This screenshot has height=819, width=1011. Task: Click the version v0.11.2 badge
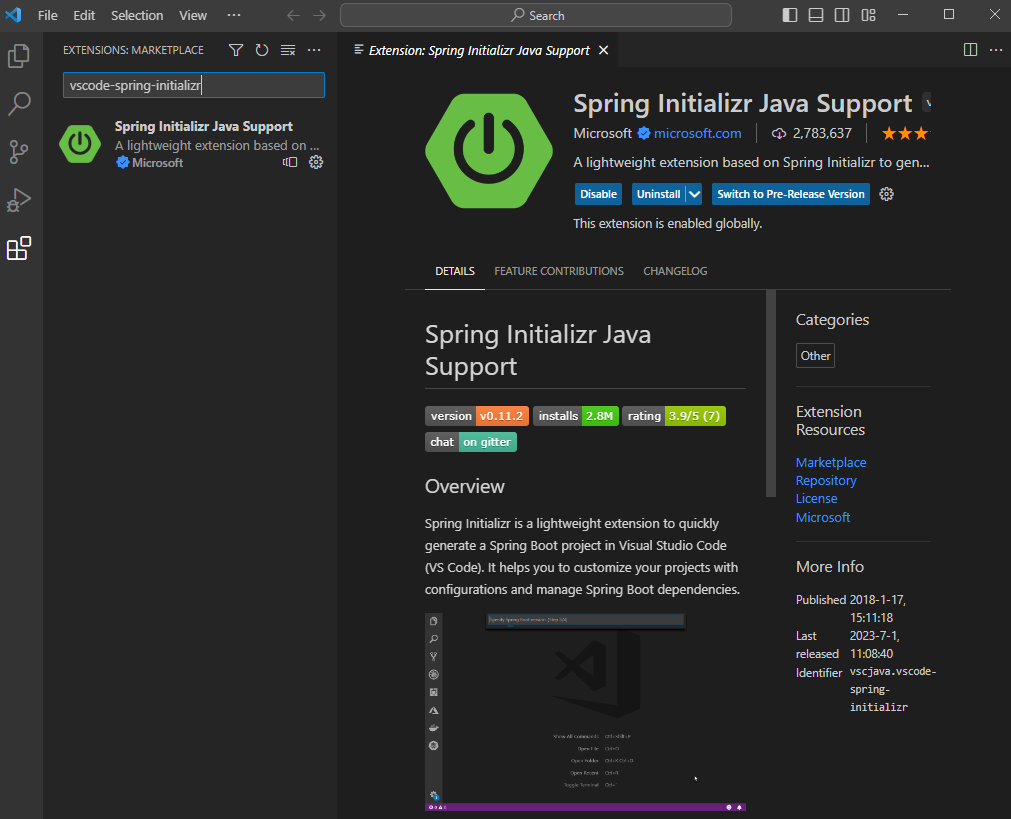[x=477, y=416]
